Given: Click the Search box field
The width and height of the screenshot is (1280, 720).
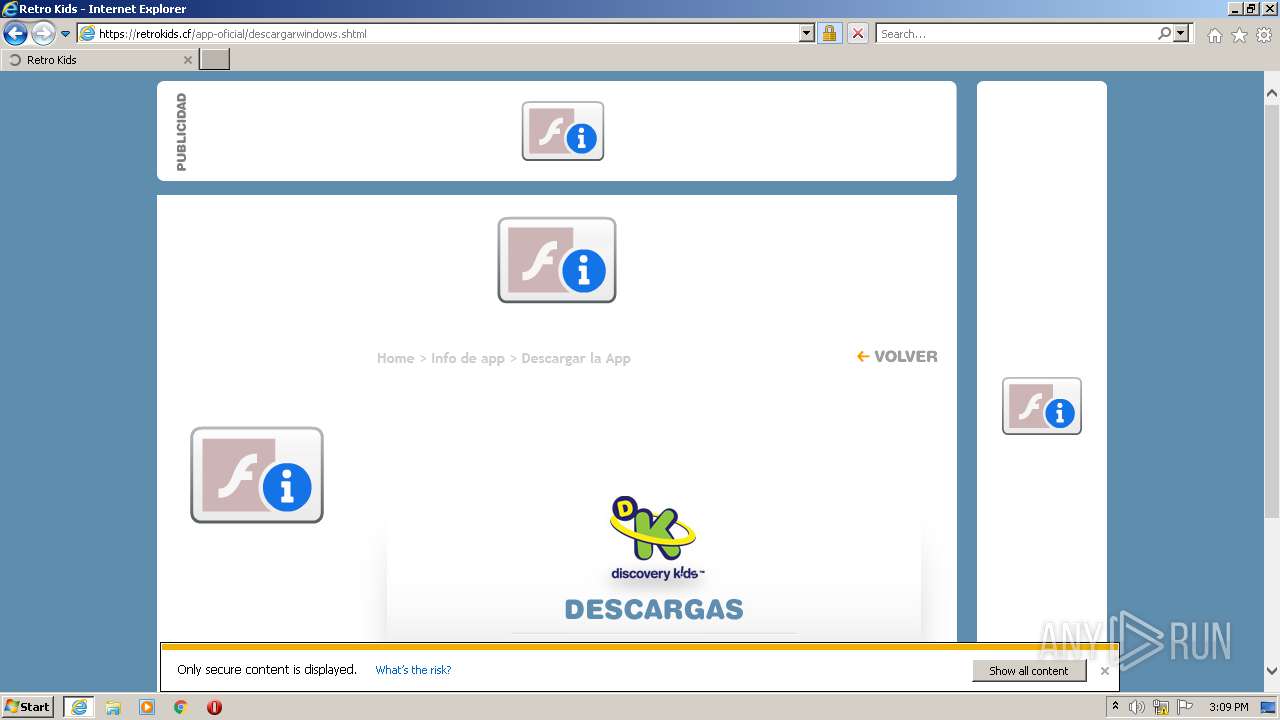Looking at the screenshot, I should pos(1015,34).
